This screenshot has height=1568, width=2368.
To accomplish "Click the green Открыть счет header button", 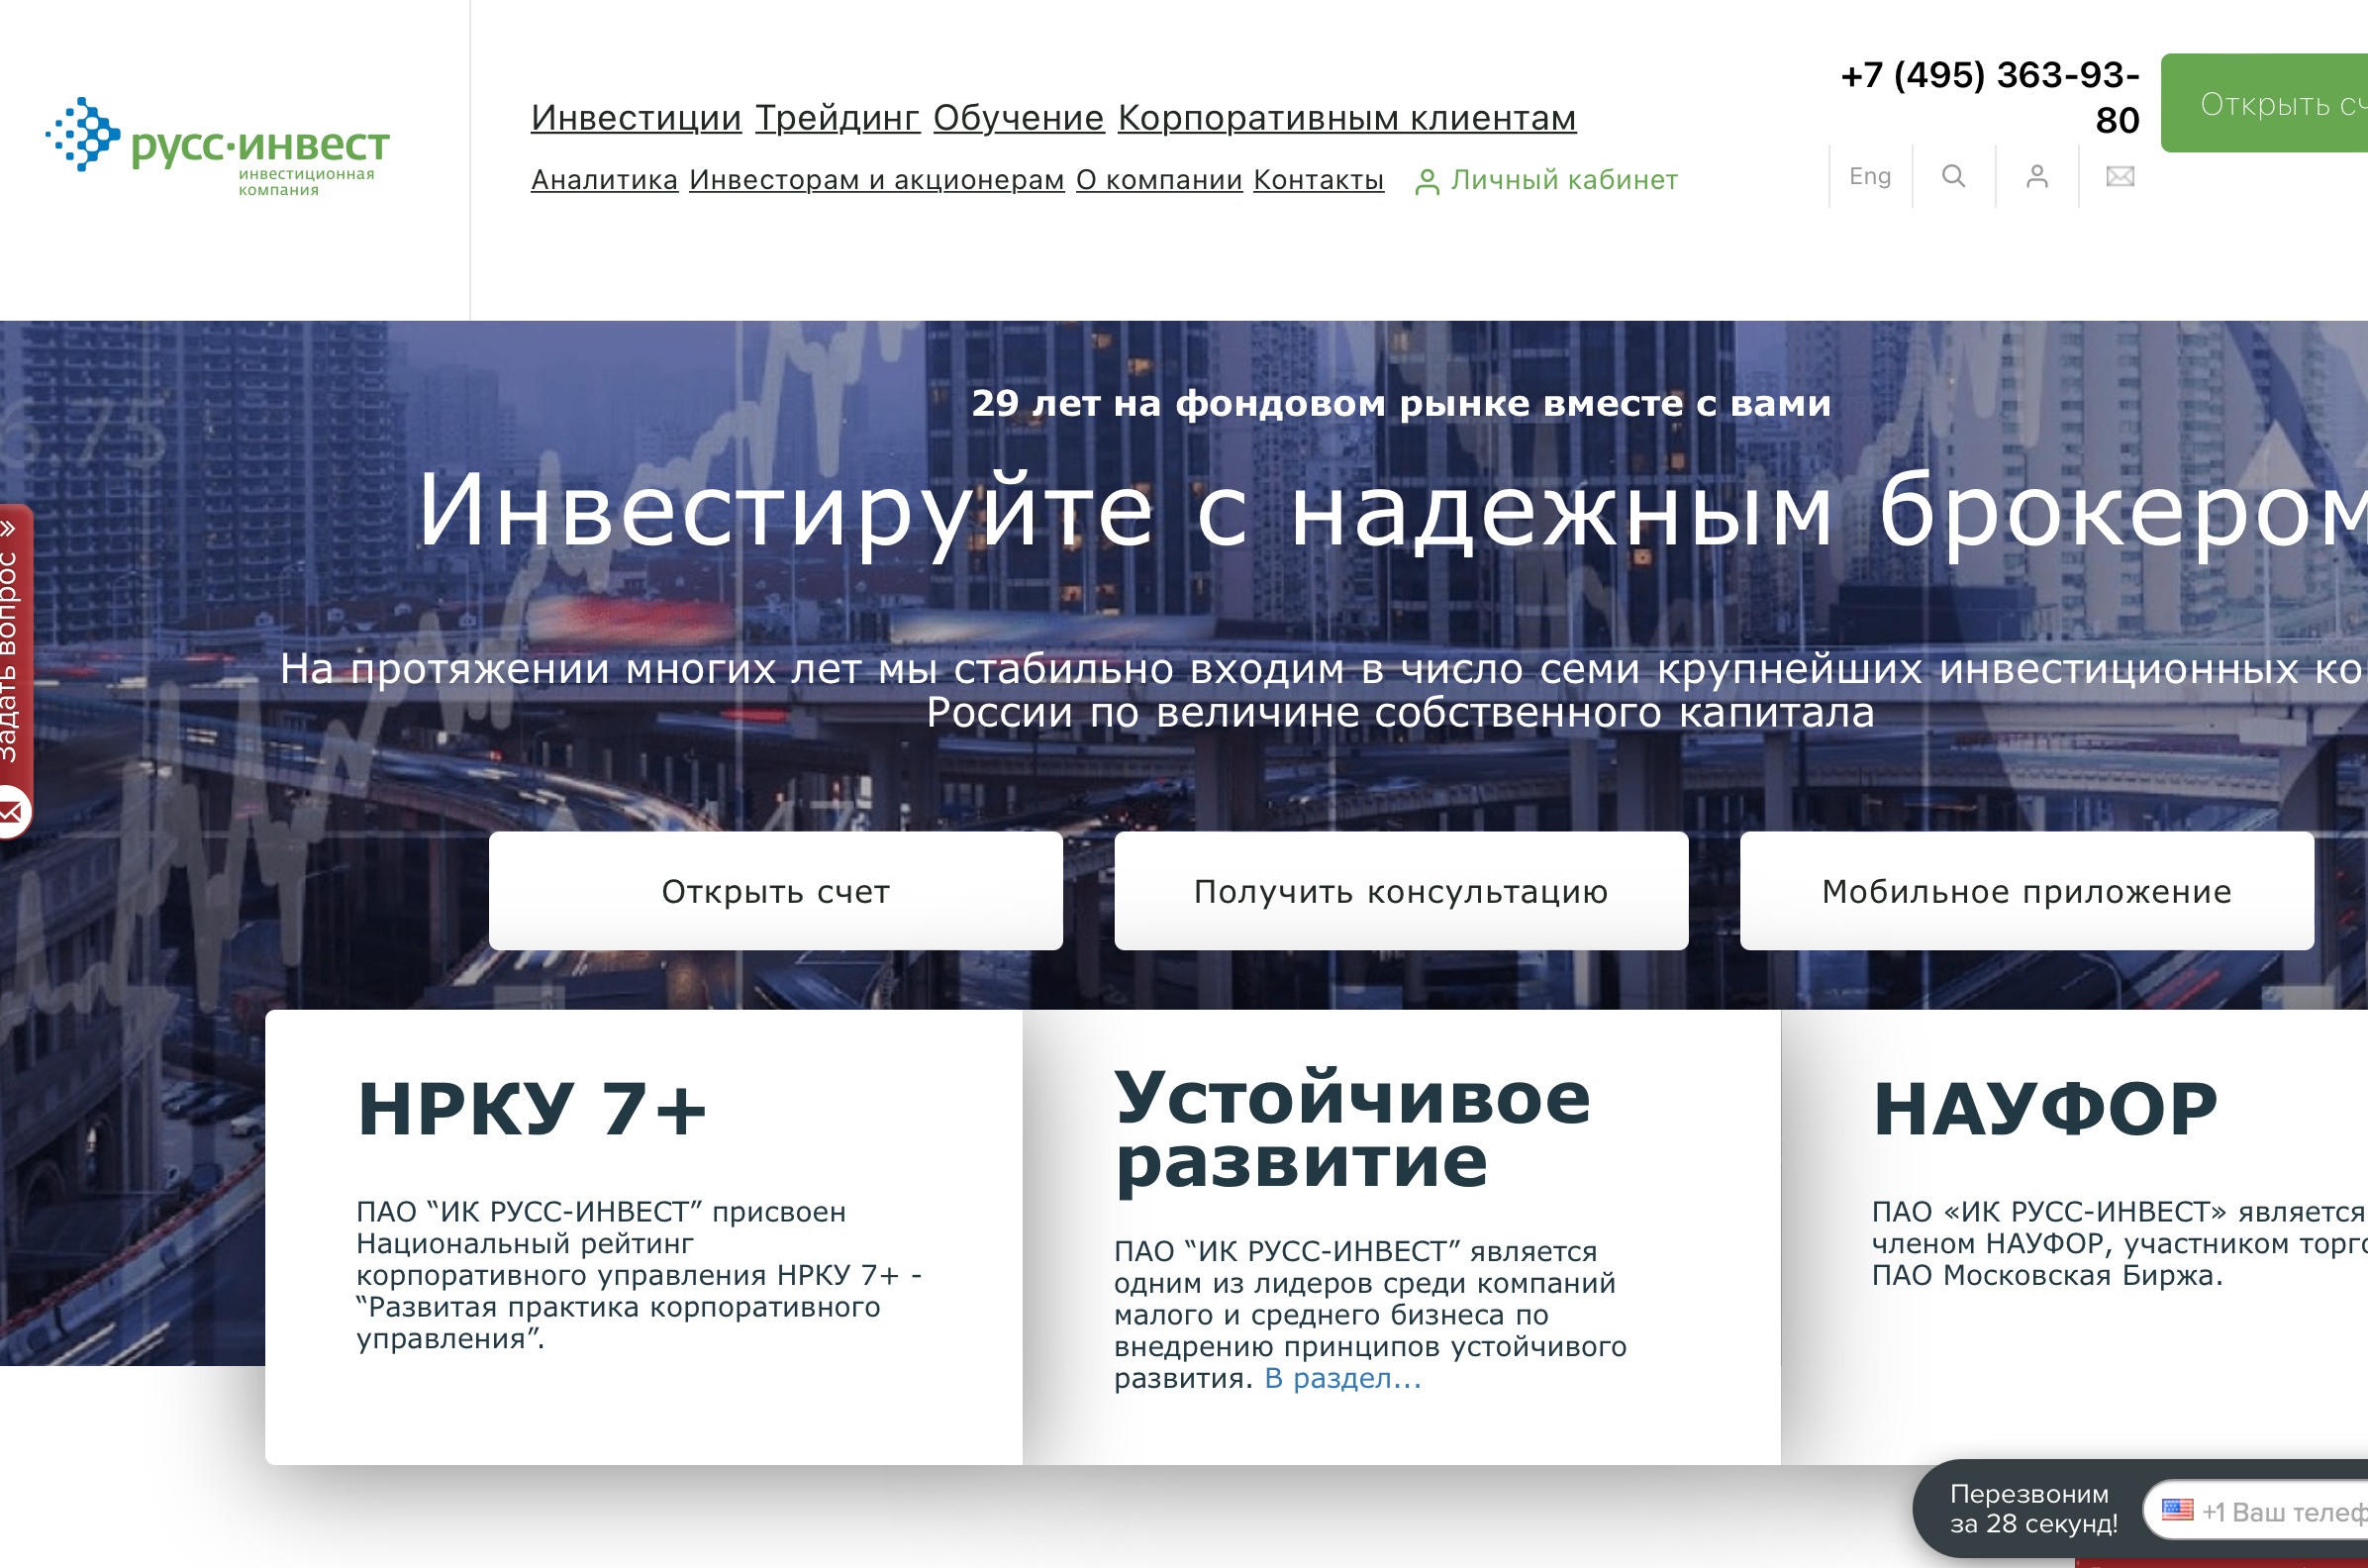I will [2265, 103].
